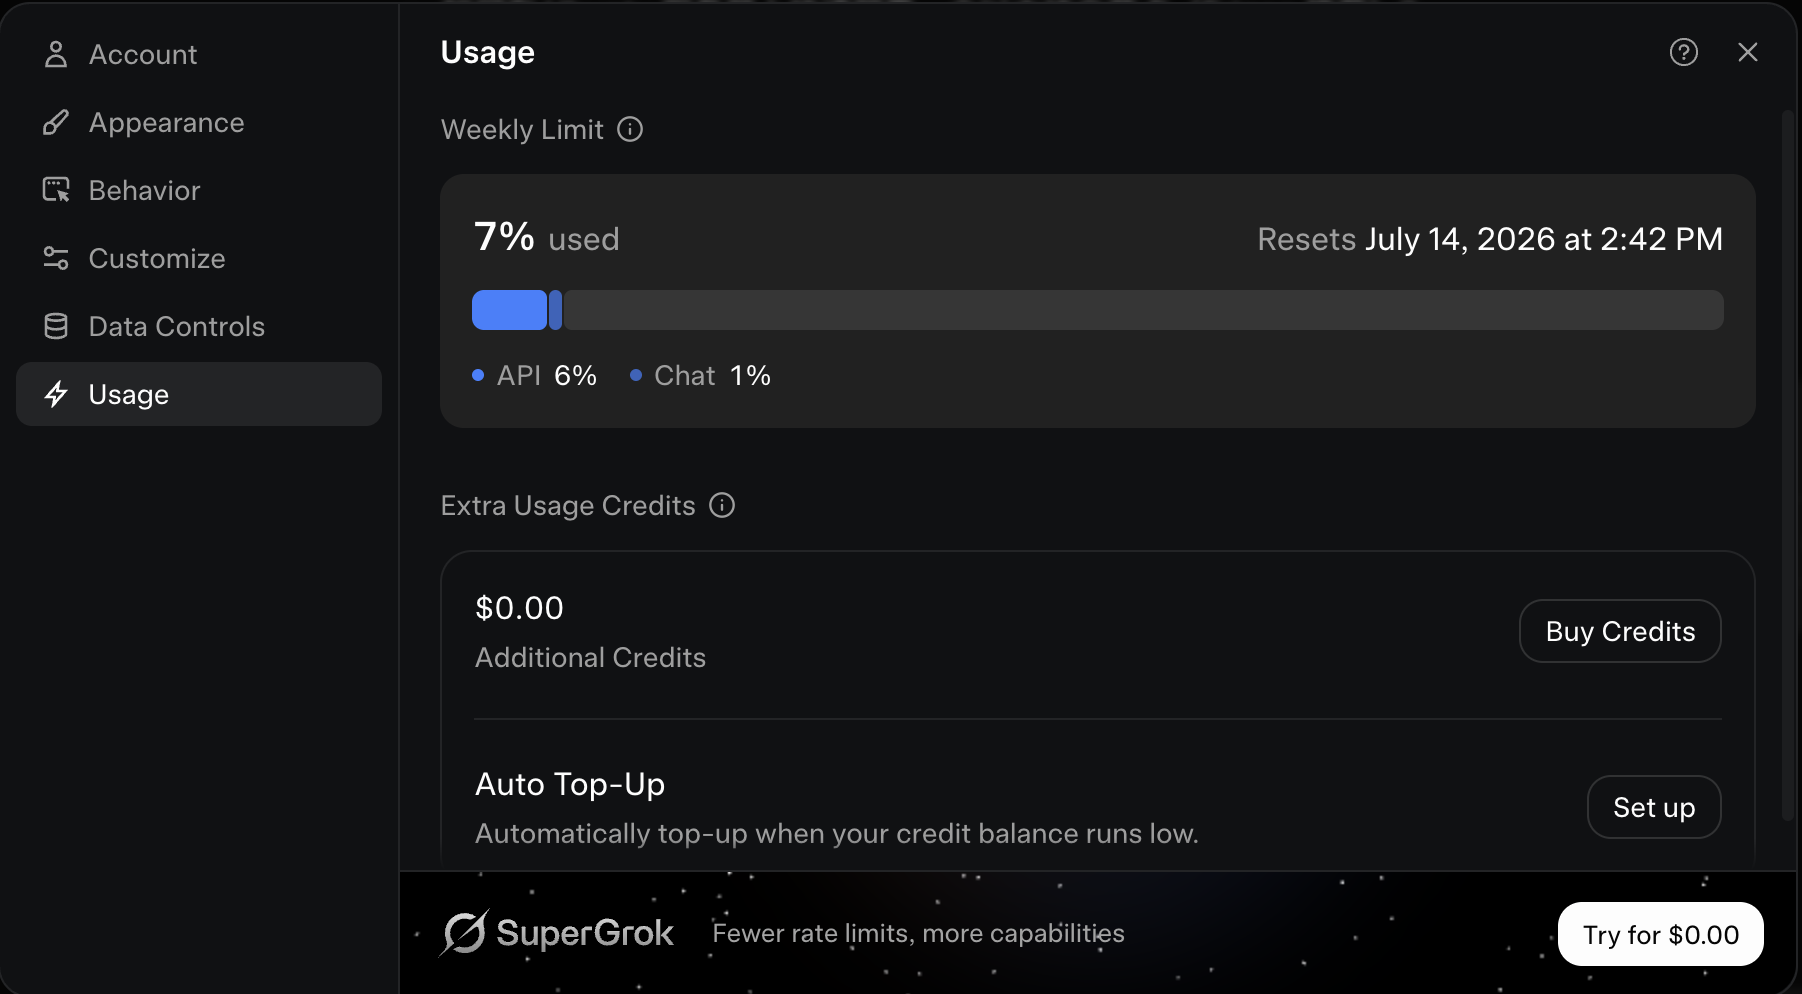Click the Customize sliders icon
The image size is (1802, 994).
coord(56,258)
